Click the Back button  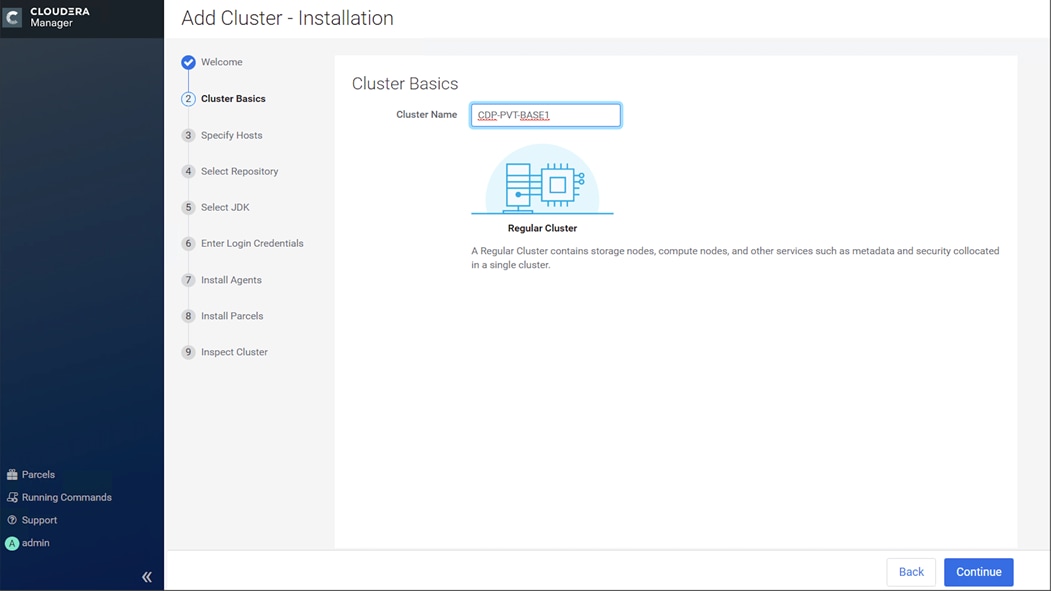911,572
